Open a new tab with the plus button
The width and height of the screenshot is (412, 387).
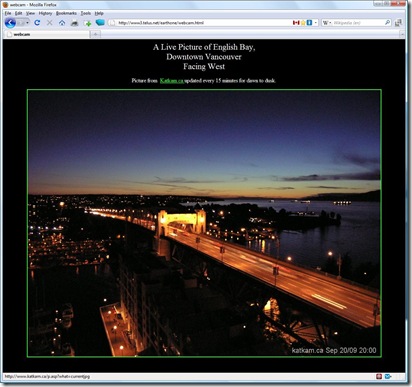[95, 34]
